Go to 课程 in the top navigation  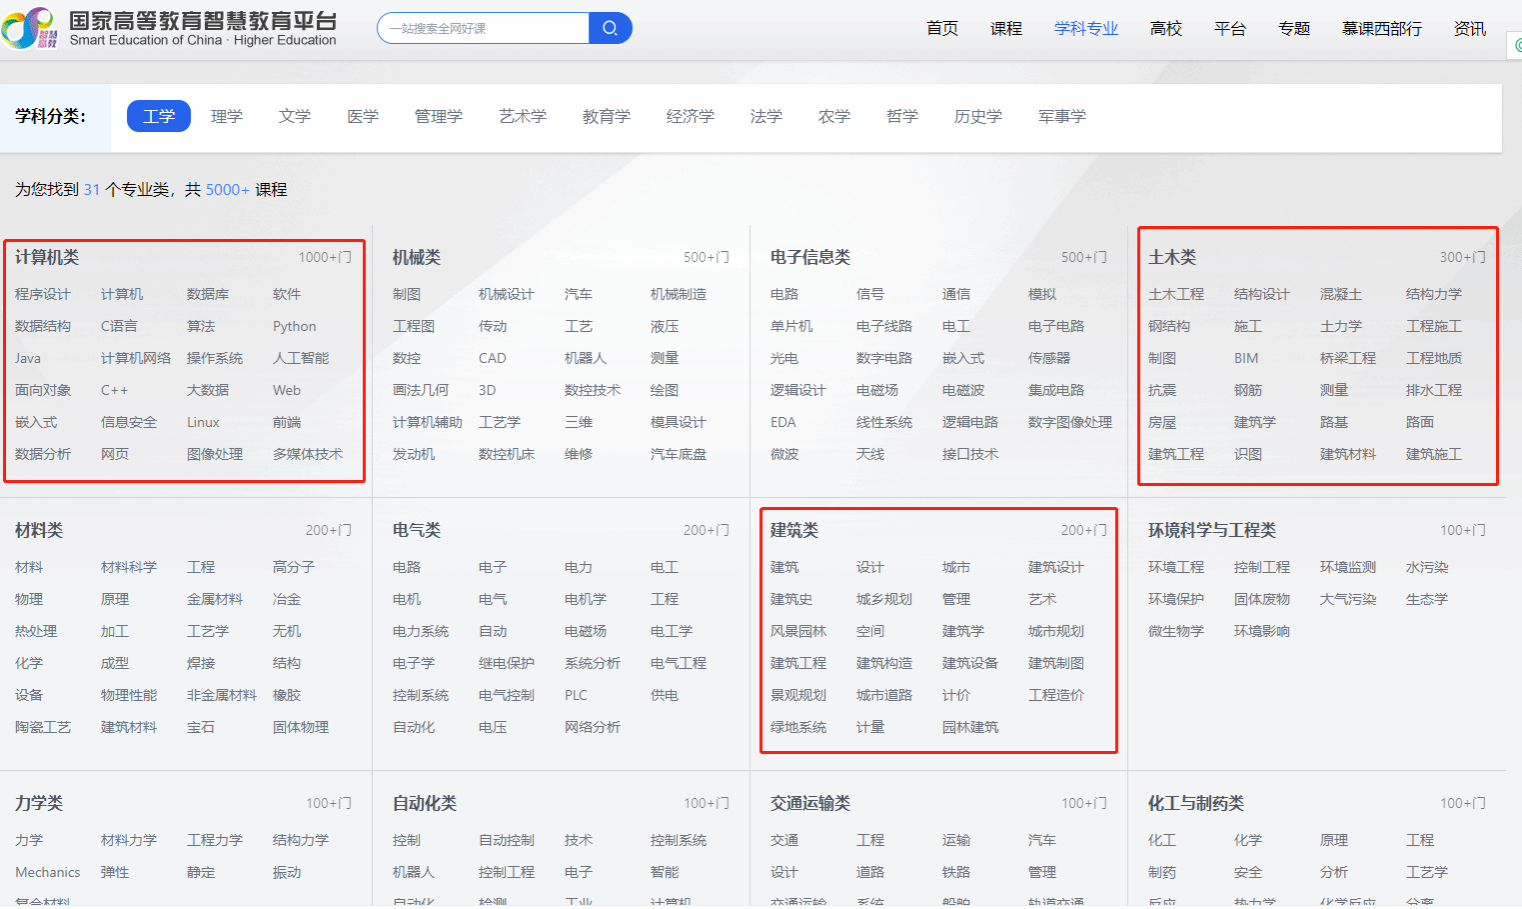click(1006, 28)
